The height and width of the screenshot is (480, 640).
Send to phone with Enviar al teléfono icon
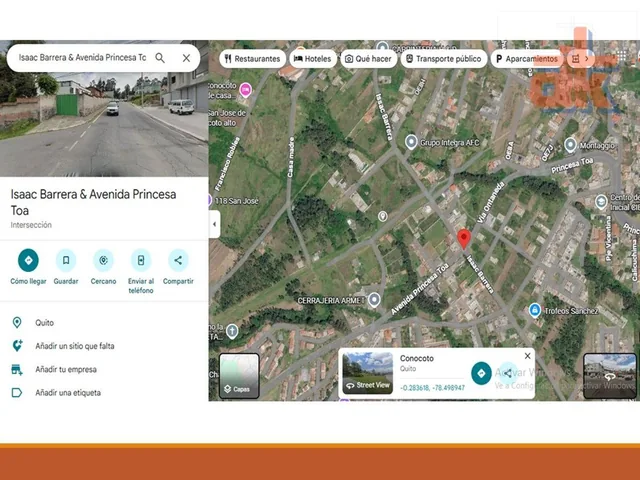tap(141, 260)
